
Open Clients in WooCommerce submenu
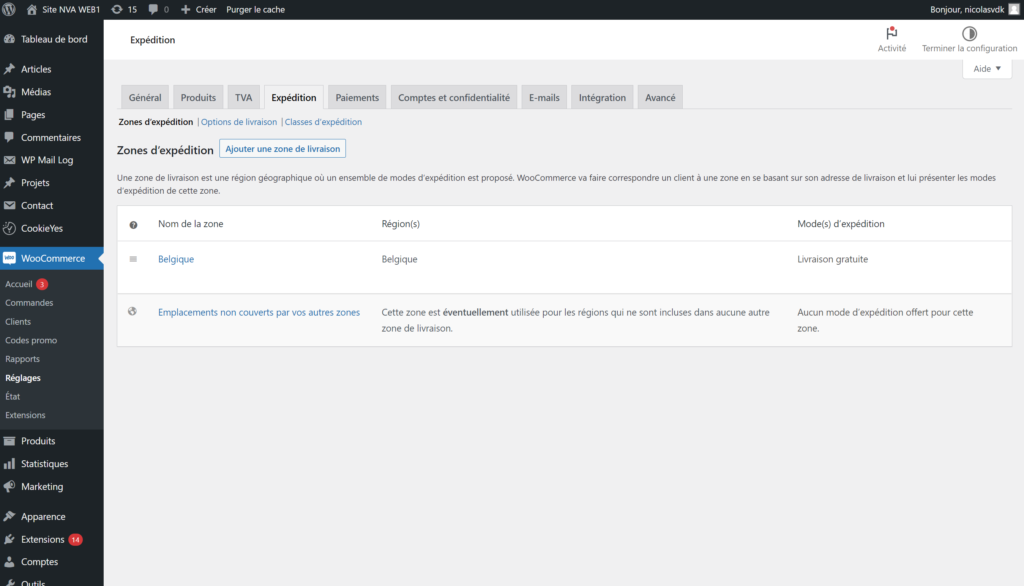click(18, 321)
